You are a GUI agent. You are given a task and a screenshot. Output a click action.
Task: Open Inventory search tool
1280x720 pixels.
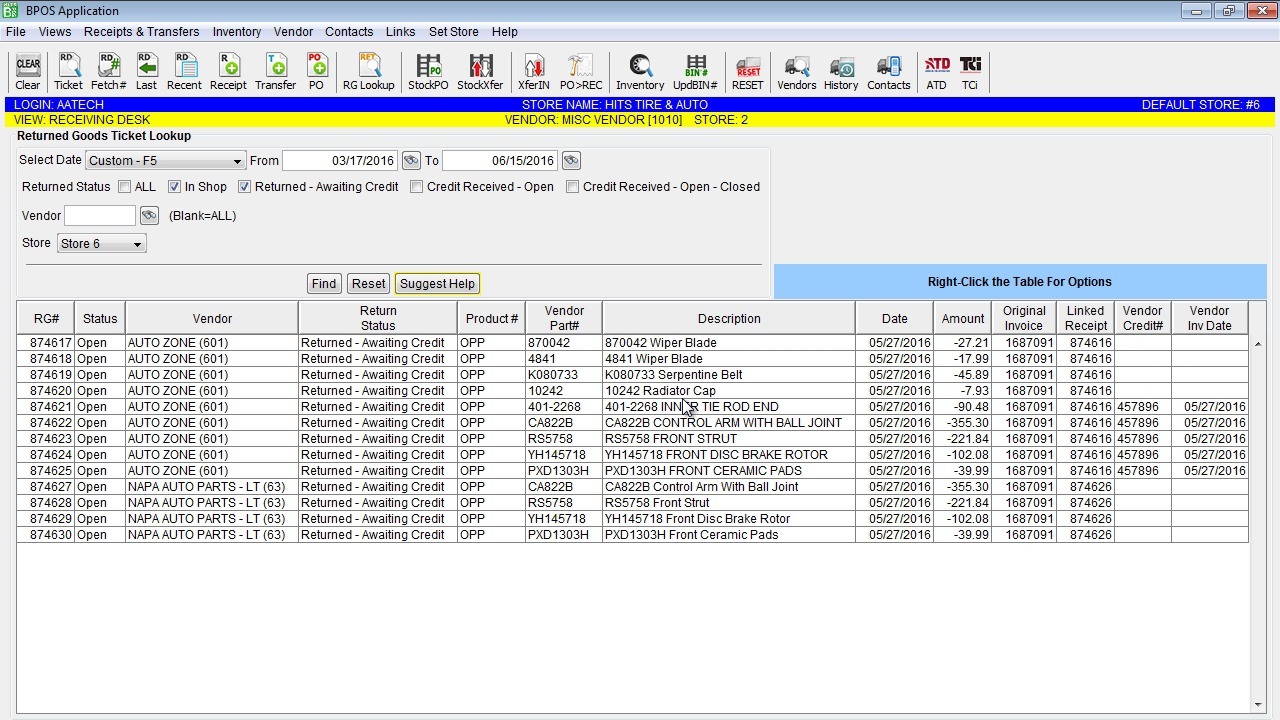click(640, 72)
